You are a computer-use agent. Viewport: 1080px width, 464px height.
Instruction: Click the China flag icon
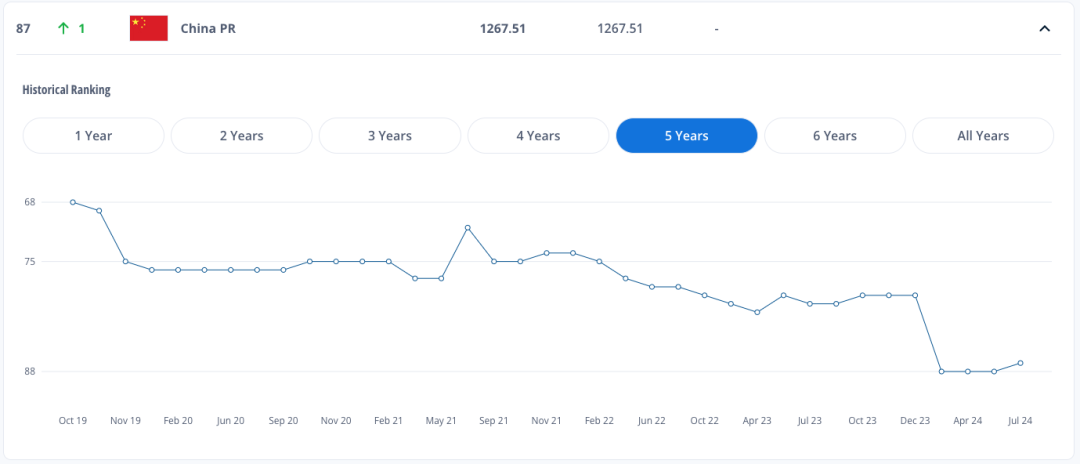point(149,28)
